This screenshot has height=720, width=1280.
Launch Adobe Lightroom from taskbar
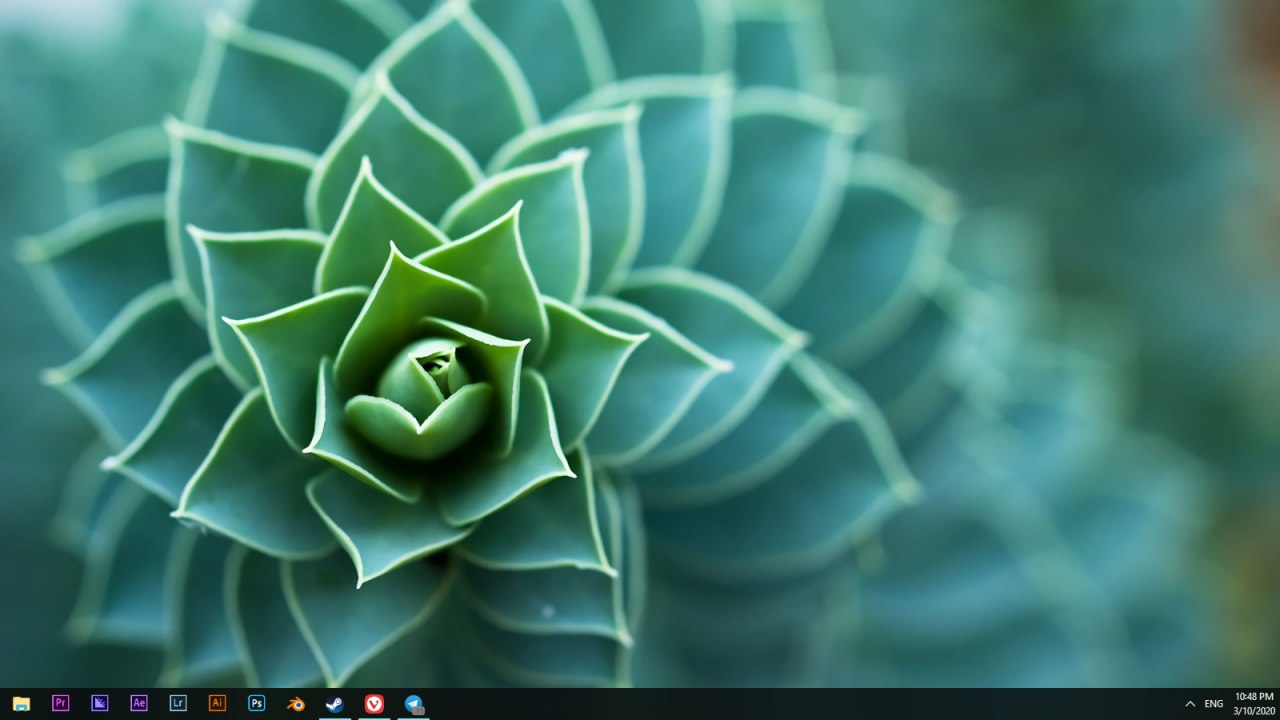(178, 703)
